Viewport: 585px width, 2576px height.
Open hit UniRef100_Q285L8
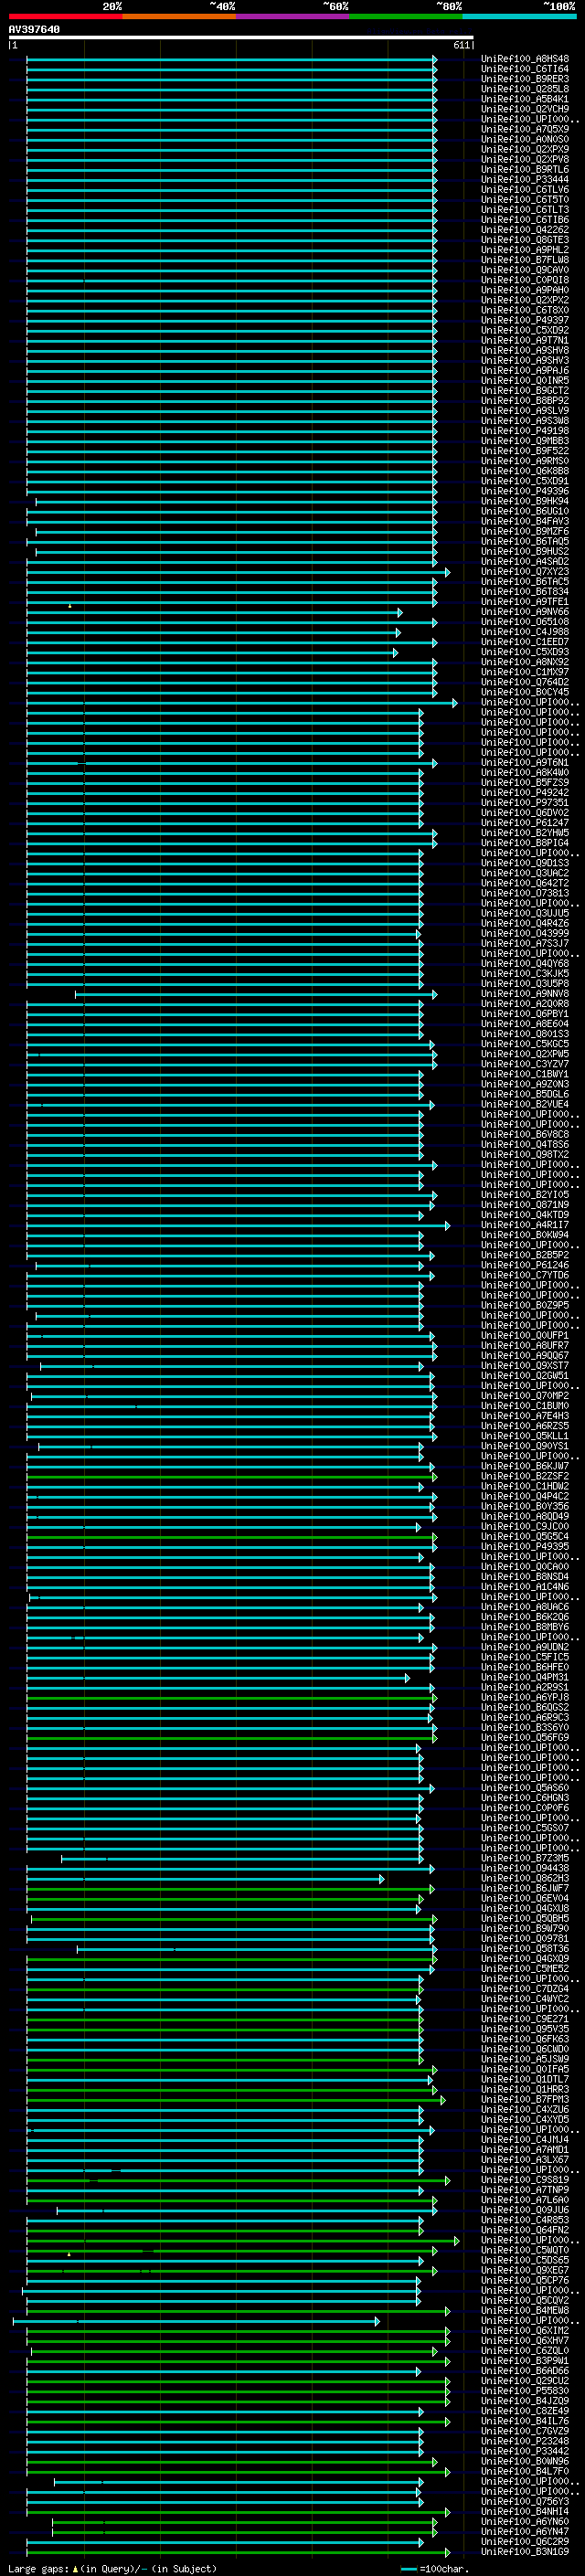[x=525, y=89]
